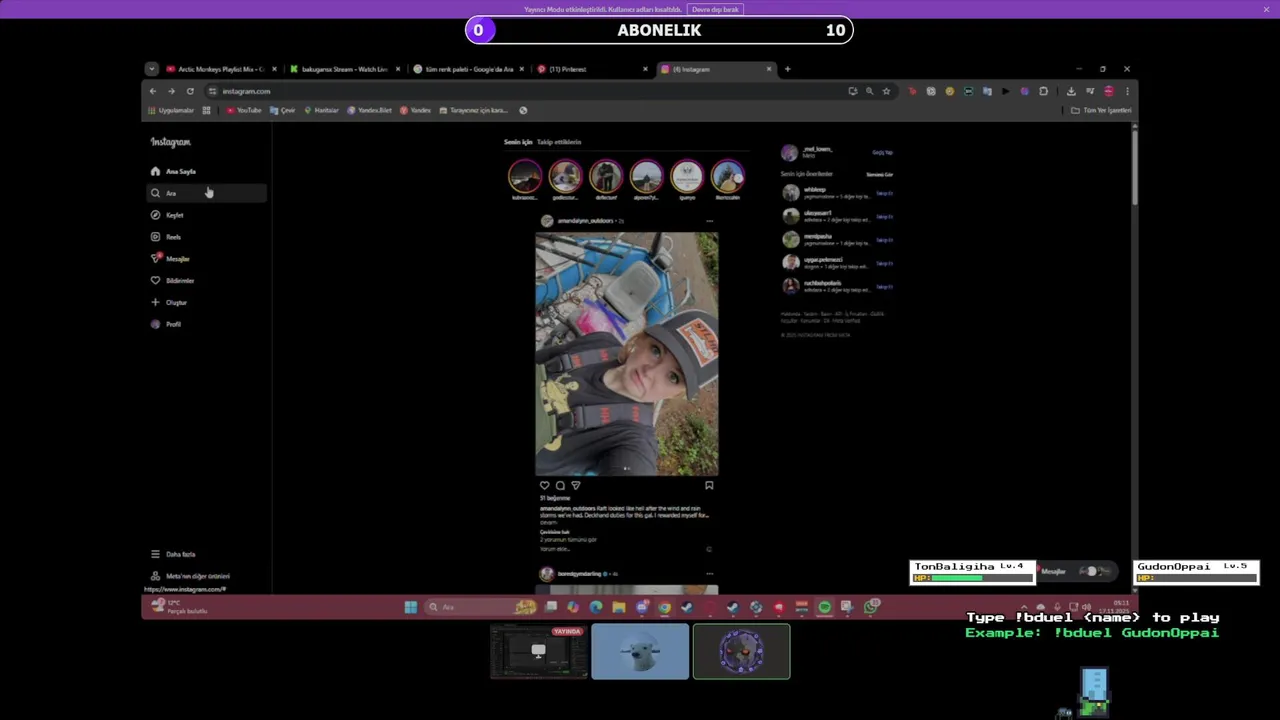
Task: Select the polar bear scene thumbnail
Action: click(640, 651)
